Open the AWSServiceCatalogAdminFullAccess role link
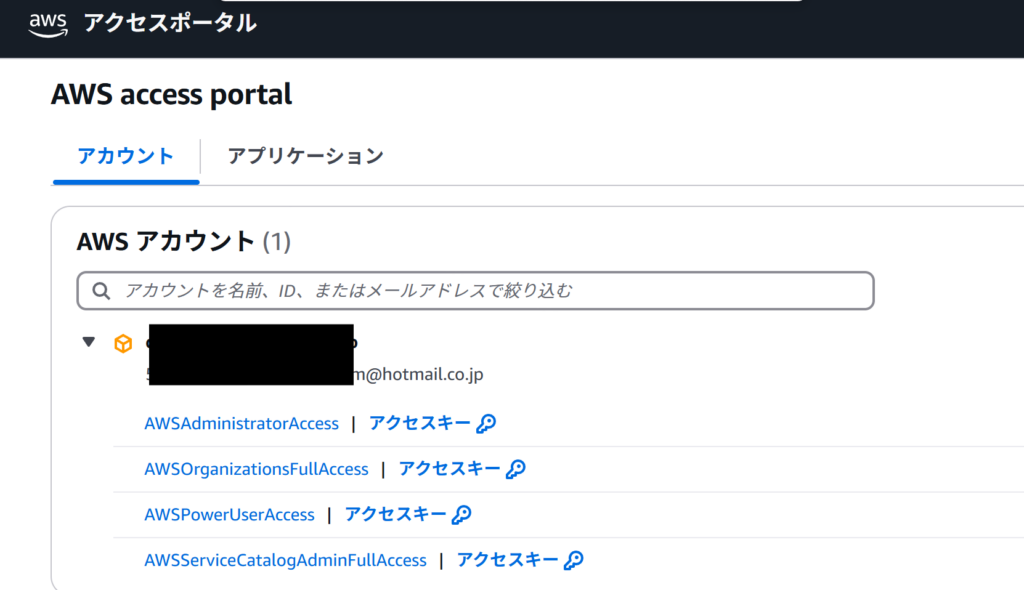The image size is (1024, 590). [285, 561]
